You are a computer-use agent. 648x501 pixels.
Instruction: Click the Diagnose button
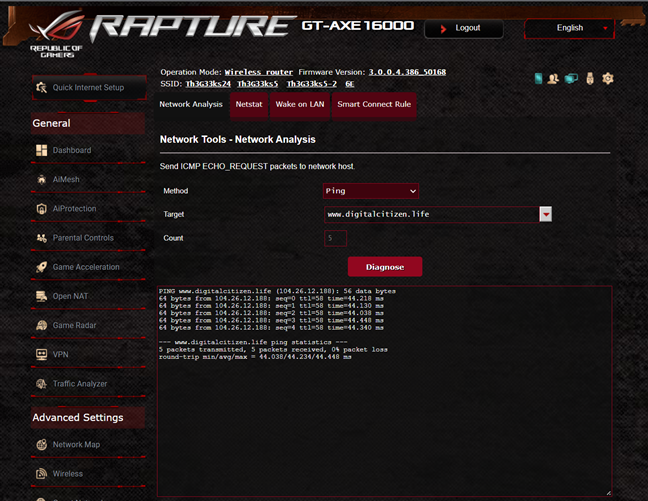coord(385,267)
